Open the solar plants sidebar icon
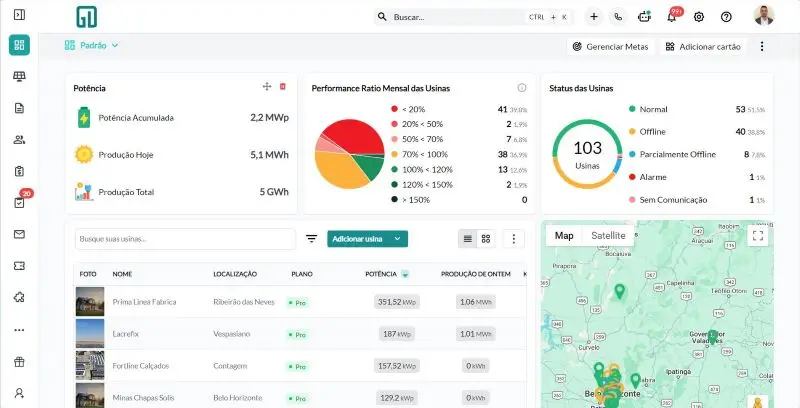 point(19,76)
